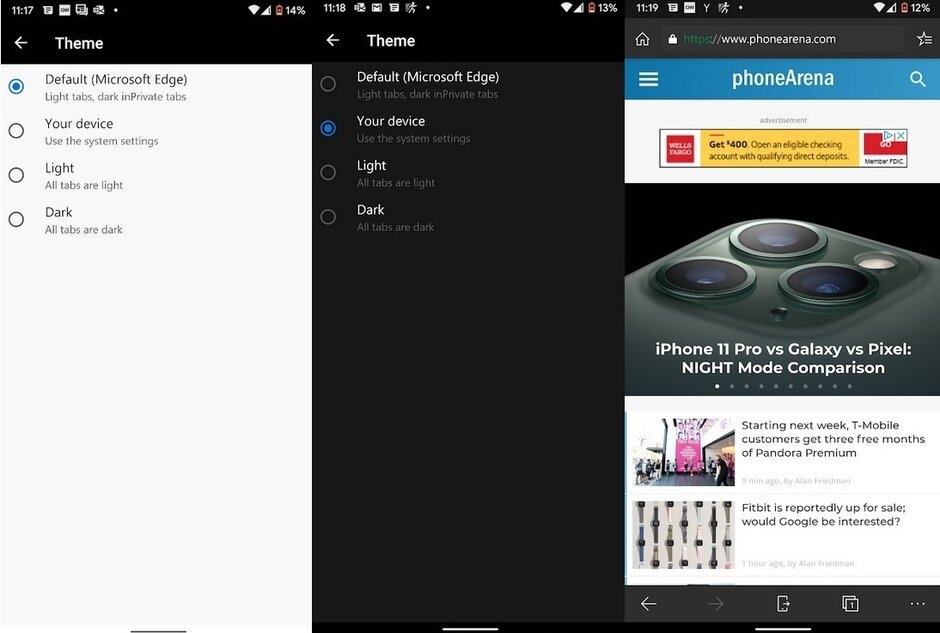Tap the Wi-Fi signal icon on the middle screen
Viewport: 940px width, 633px height.
[566, 8]
